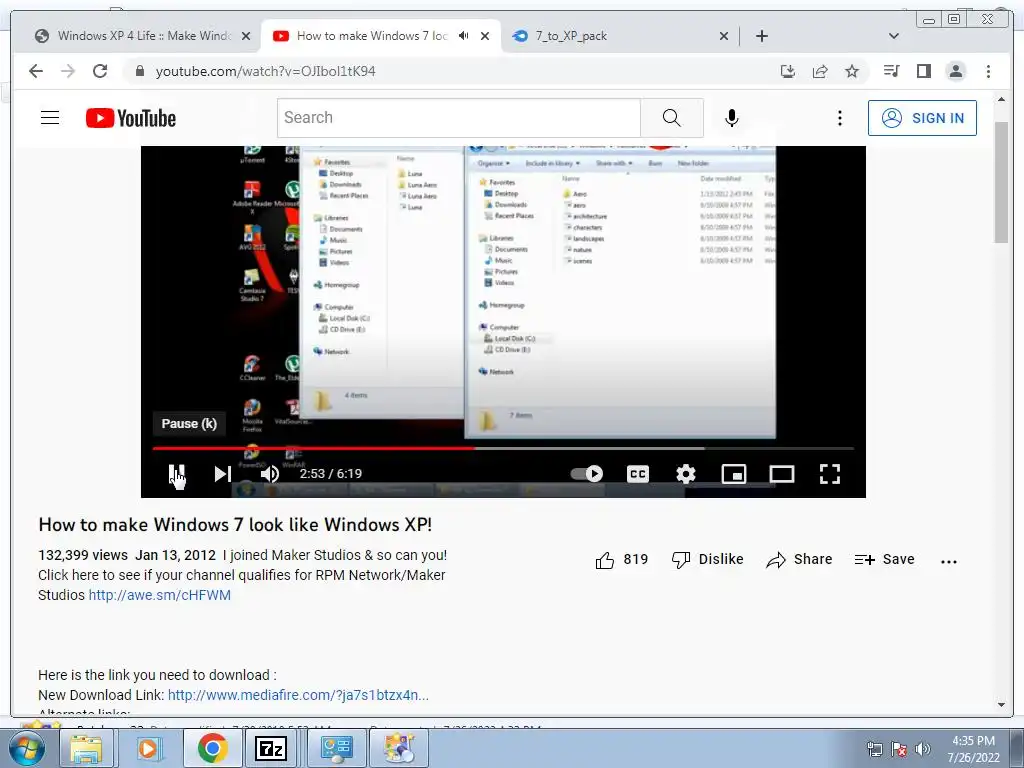Open 7-Zip from the taskbar
The height and width of the screenshot is (768, 1024).
271,748
